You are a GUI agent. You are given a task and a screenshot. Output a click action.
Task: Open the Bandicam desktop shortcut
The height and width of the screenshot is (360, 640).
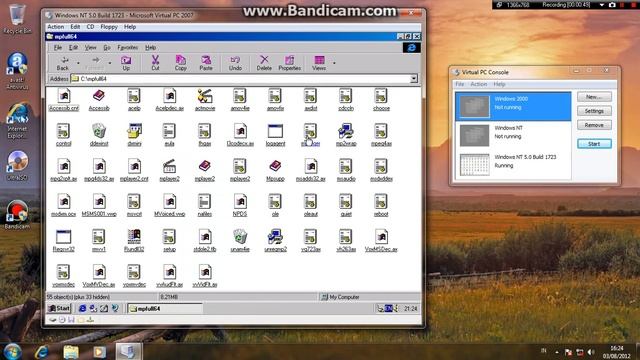pyautogui.click(x=17, y=215)
